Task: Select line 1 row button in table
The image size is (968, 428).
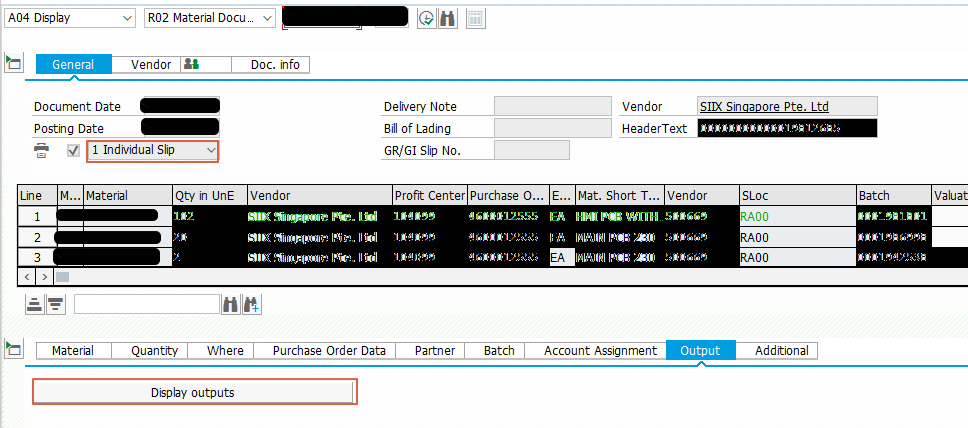Action: click(37, 217)
